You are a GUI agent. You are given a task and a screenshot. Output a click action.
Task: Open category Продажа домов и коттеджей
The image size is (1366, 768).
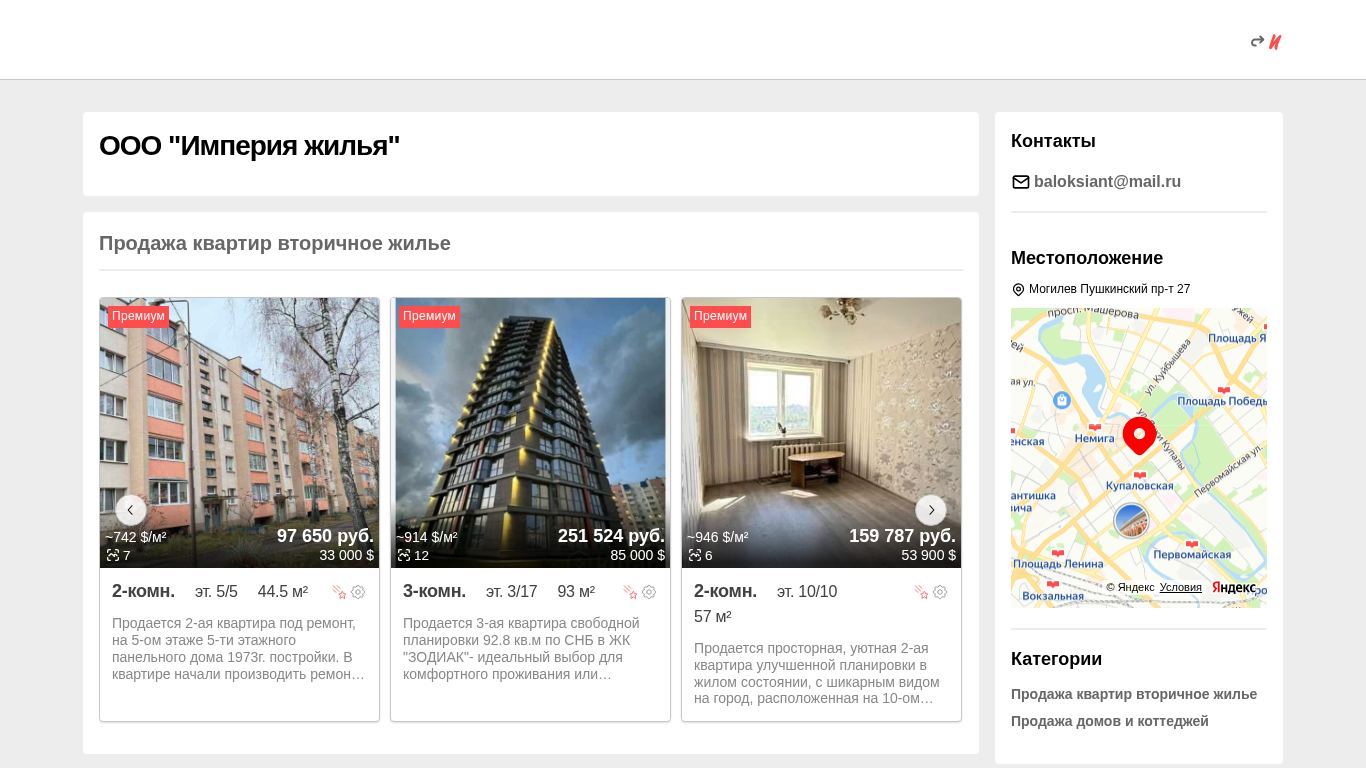tap(1110, 721)
